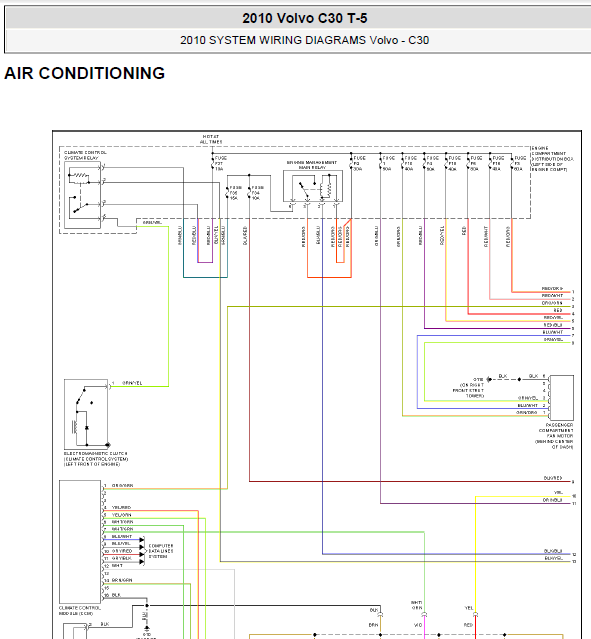Viewport: 591px width, 639px height.
Task: Click the climate control system relay symbol box
Action: pyautogui.click(x=82, y=195)
